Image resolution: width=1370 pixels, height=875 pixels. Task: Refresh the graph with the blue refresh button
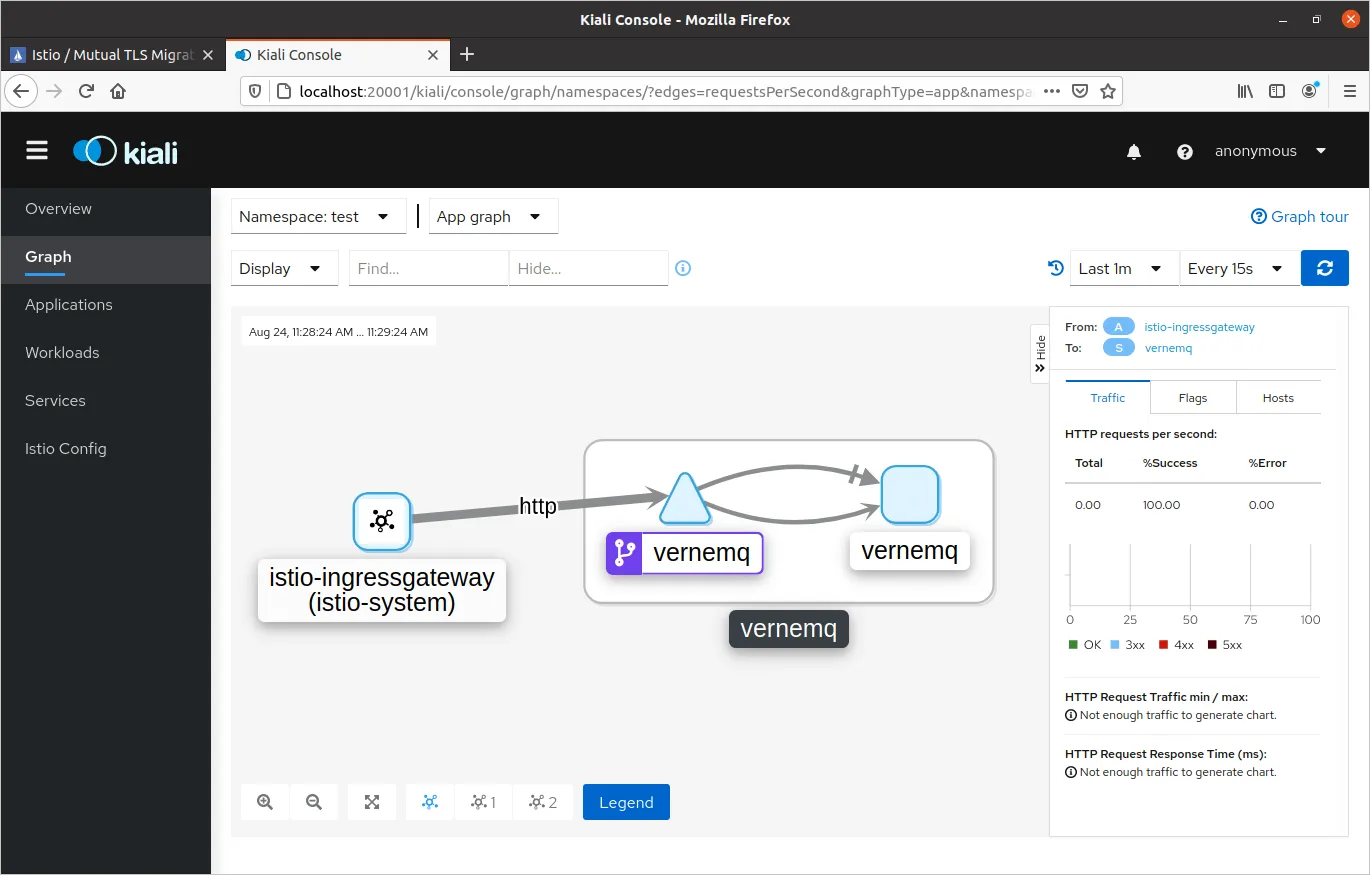tap(1325, 268)
